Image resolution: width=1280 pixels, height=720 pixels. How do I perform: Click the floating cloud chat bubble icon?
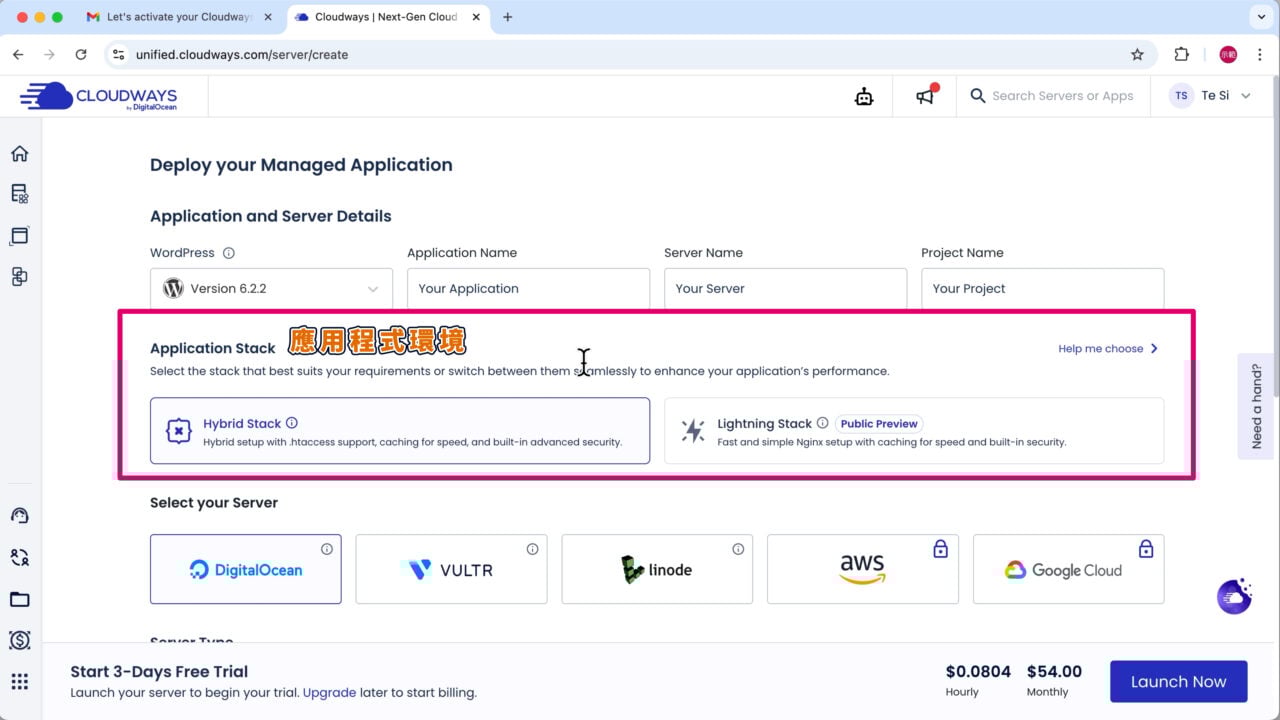[1234, 596]
